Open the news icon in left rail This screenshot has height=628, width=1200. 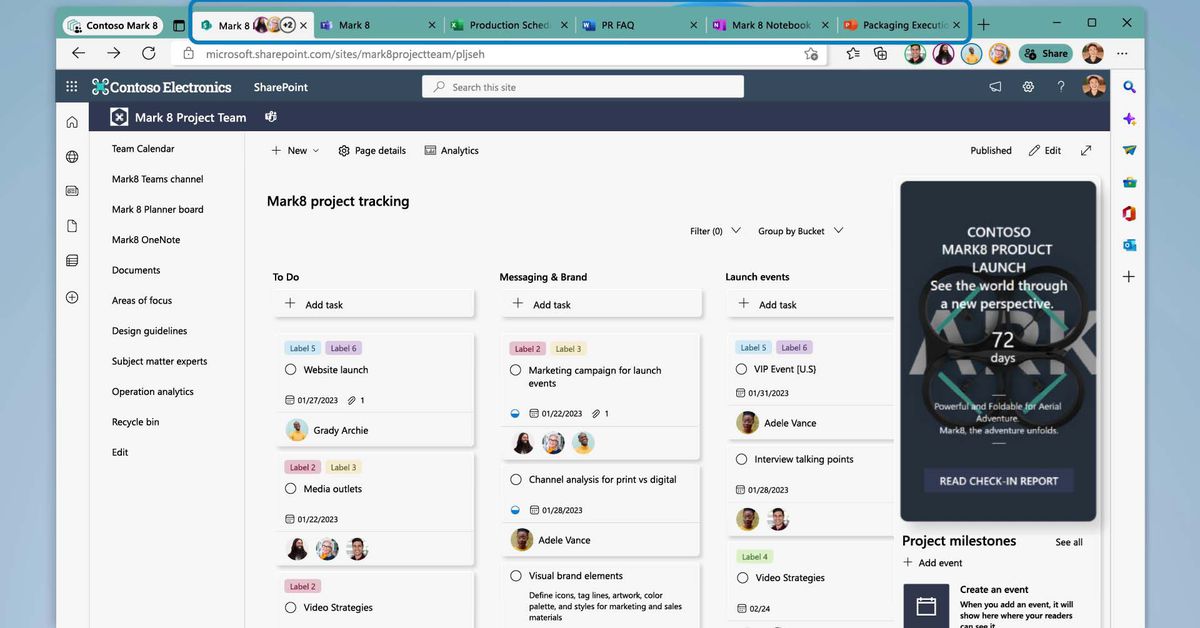point(72,191)
